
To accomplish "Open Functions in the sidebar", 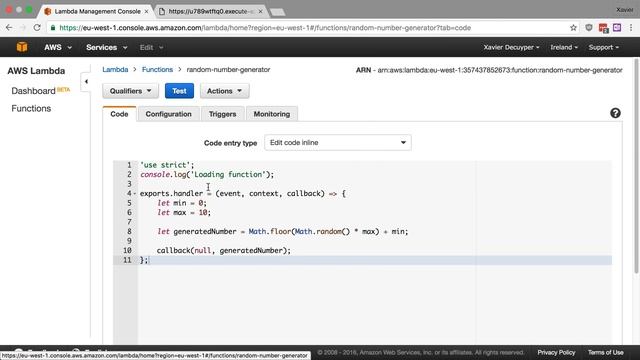I will pos(31,108).
